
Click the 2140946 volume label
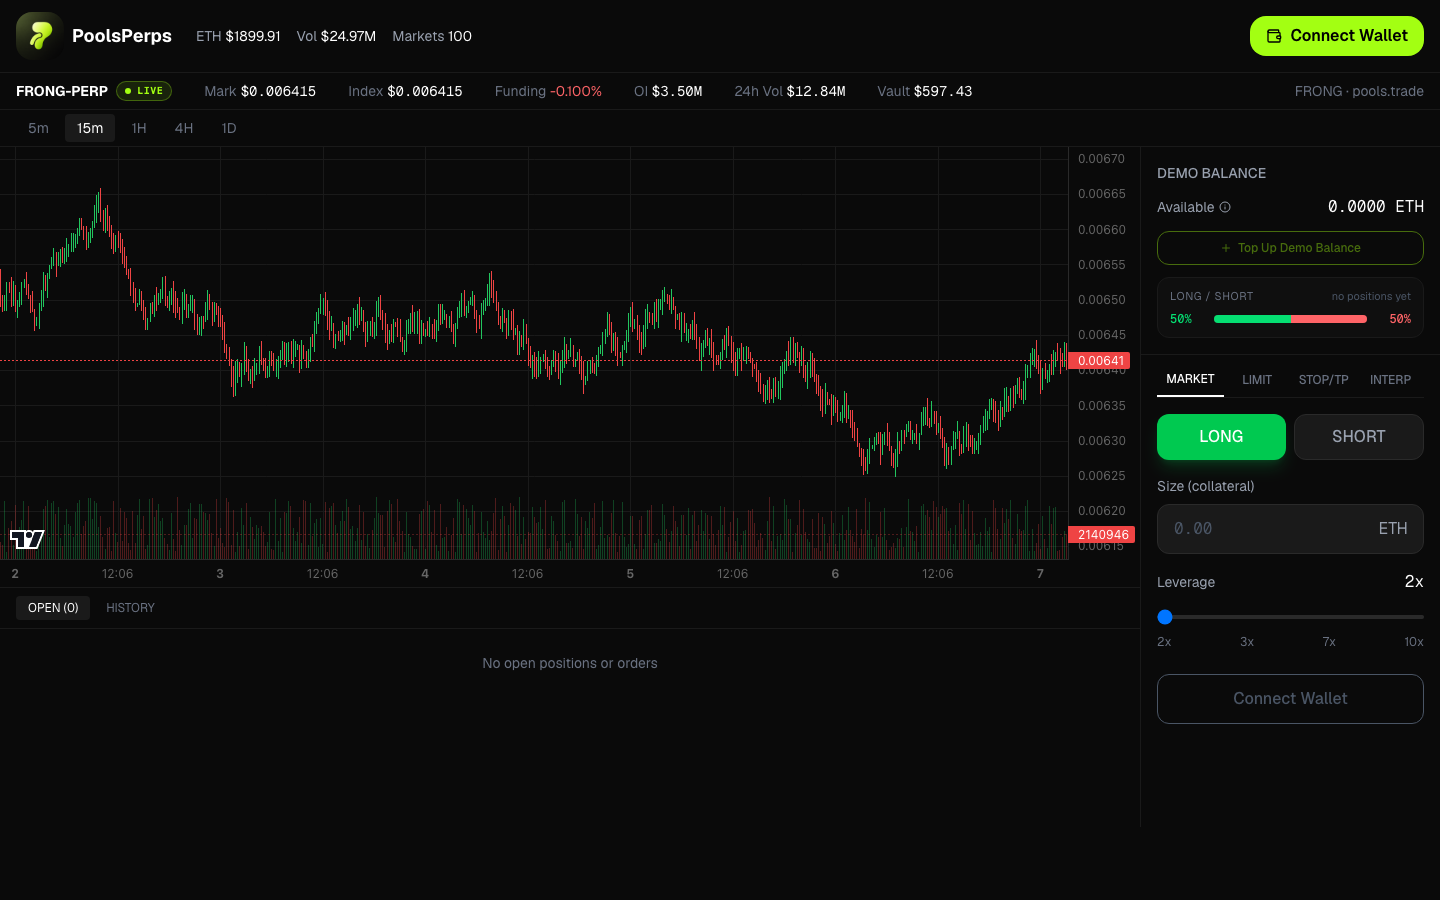pos(1102,535)
